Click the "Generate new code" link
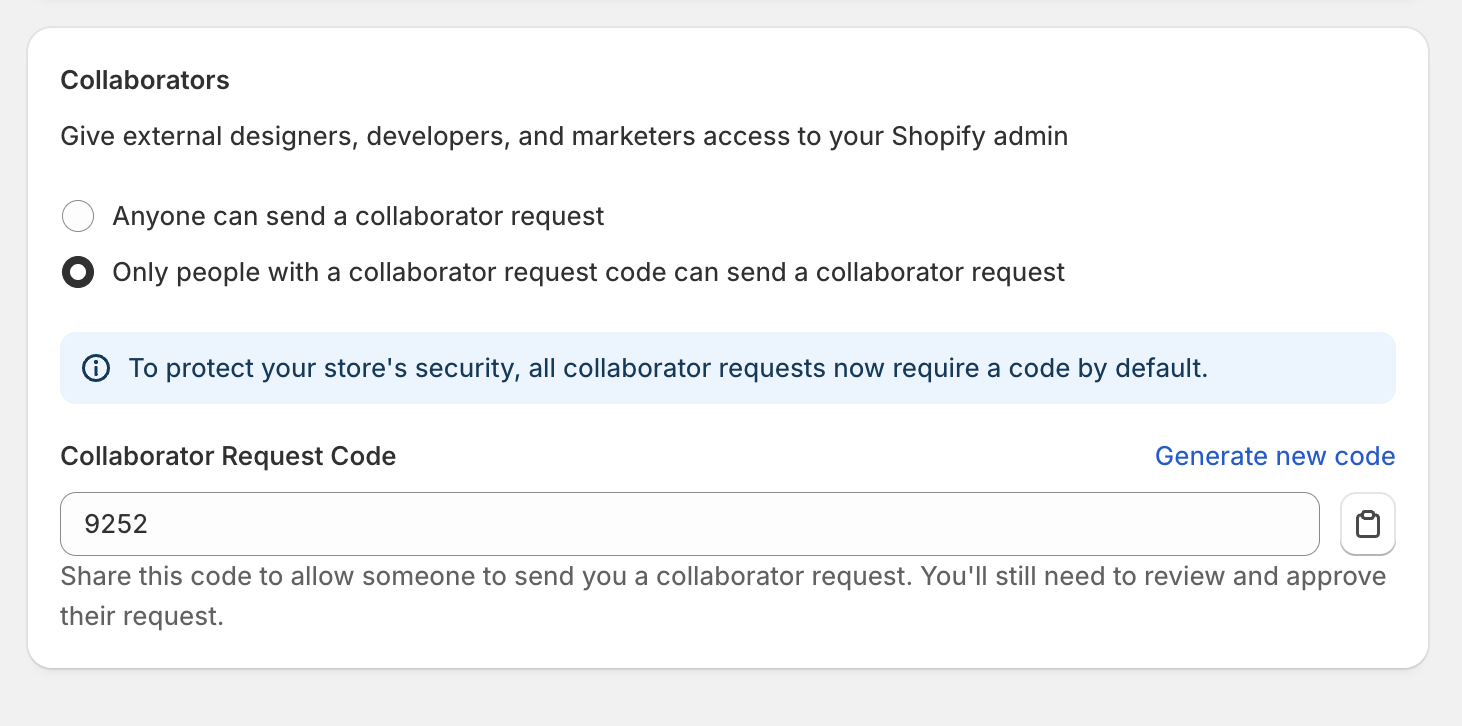 tap(1274, 456)
